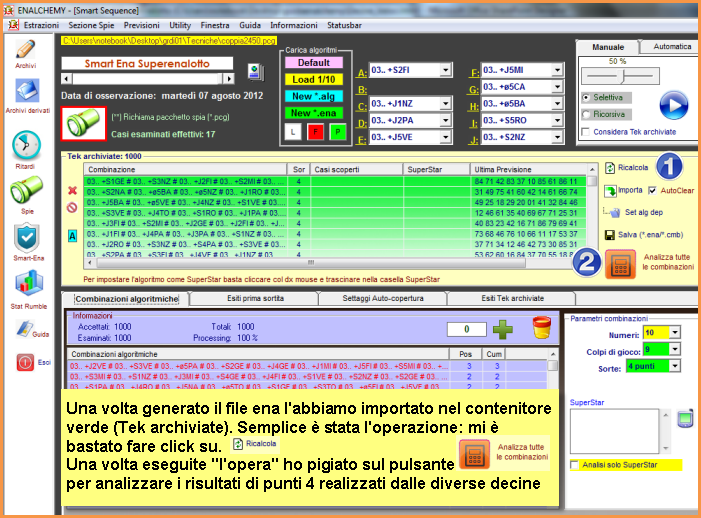The width and height of the screenshot is (701, 518).
Task: Open the Statusbar menu
Action: click(x=344, y=25)
